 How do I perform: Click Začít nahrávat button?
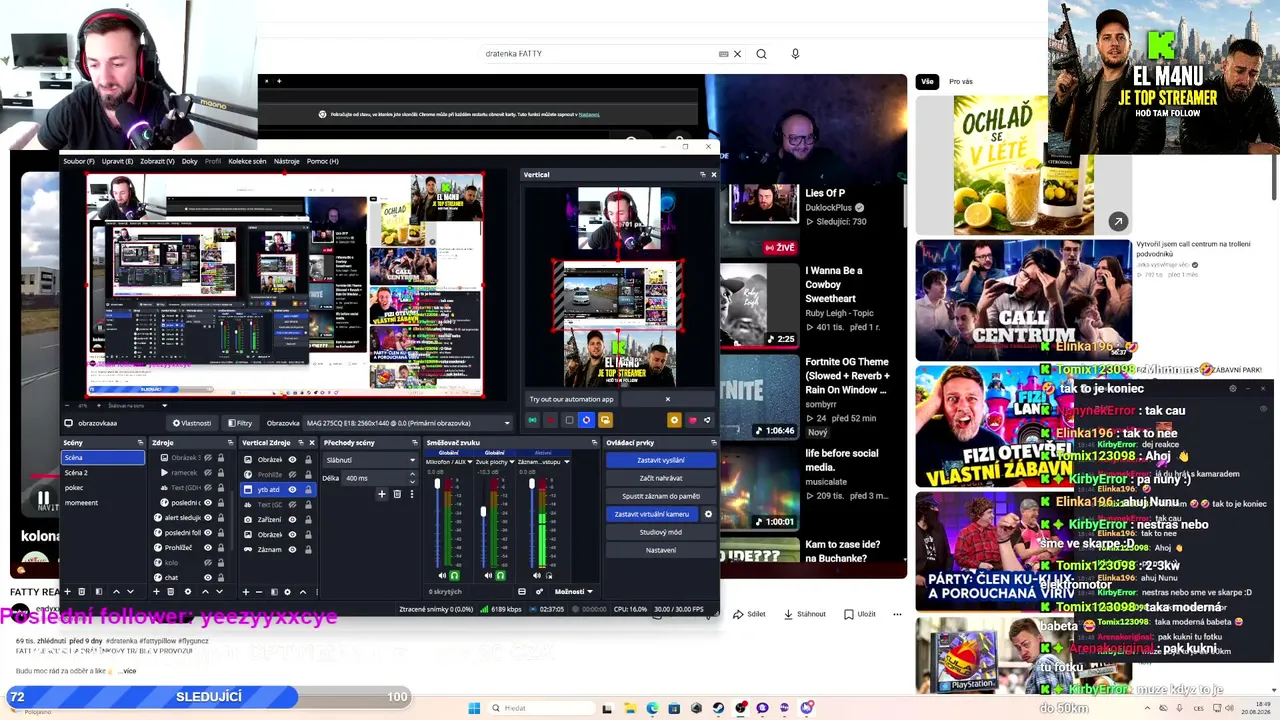tap(661, 478)
